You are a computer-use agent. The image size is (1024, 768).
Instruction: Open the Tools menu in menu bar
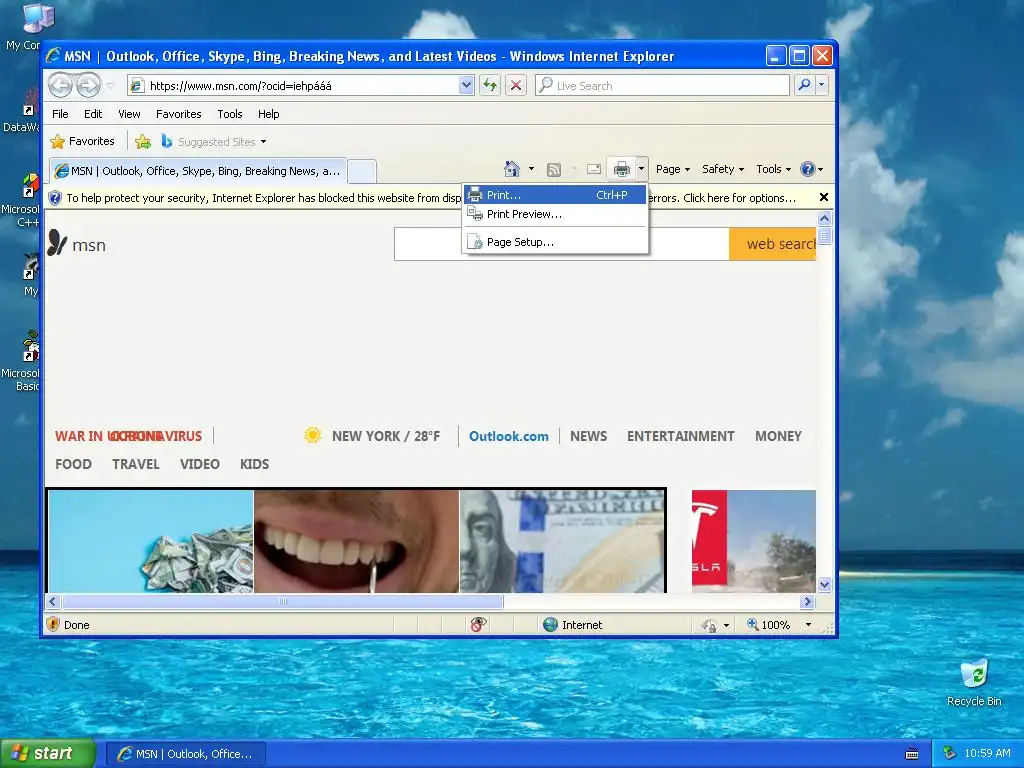(x=230, y=114)
